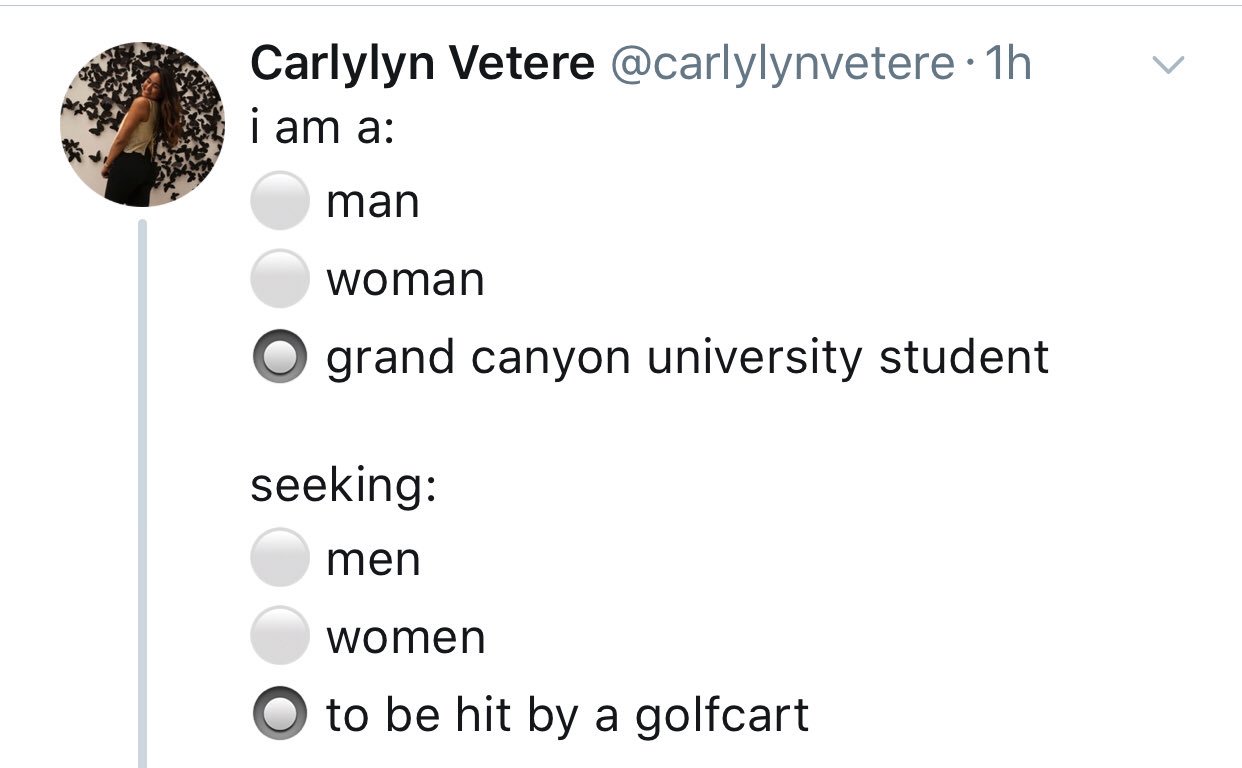Click the thread connector line below avatar
This screenshot has height=768, width=1242.
click(142, 492)
